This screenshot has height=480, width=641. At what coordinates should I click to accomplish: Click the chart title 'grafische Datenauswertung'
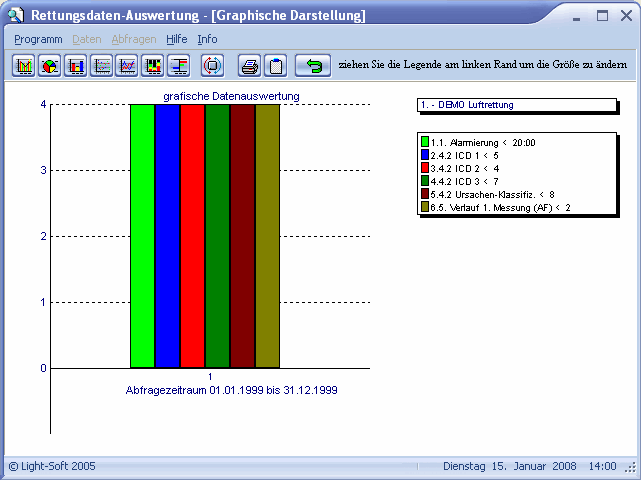pyautogui.click(x=231, y=96)
